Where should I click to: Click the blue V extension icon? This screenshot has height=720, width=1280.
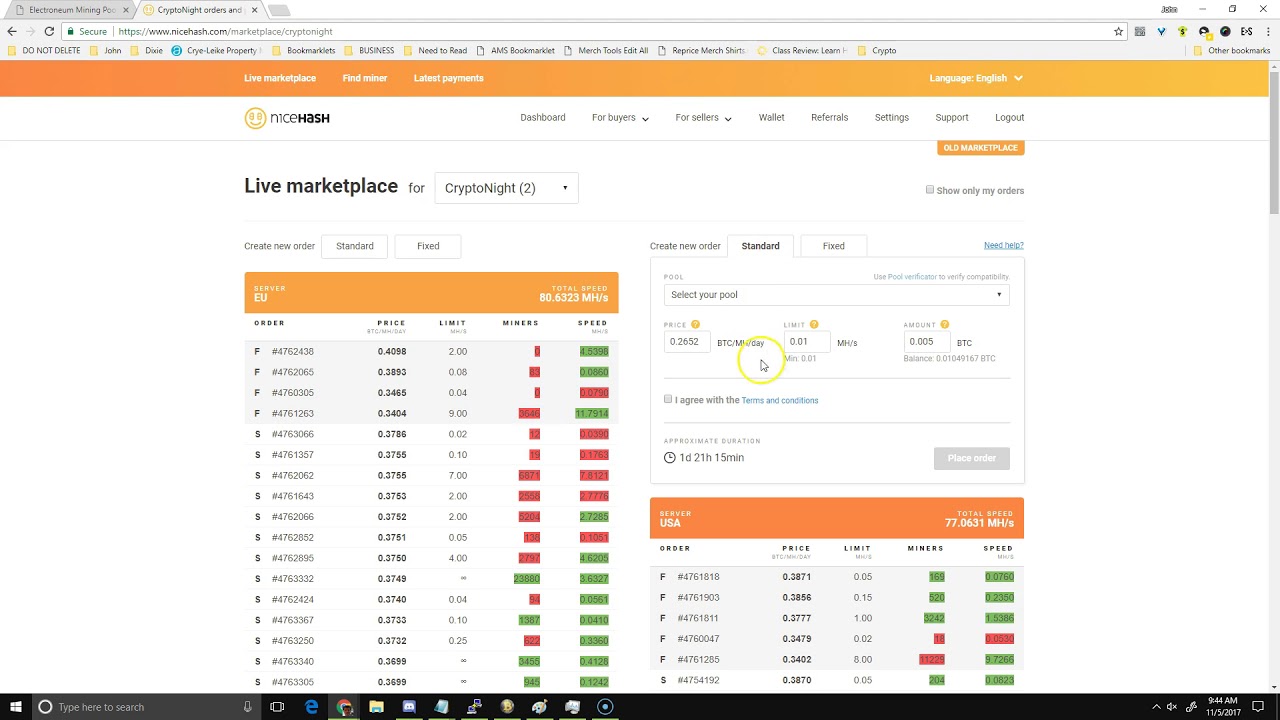[x=1161, y=31]
